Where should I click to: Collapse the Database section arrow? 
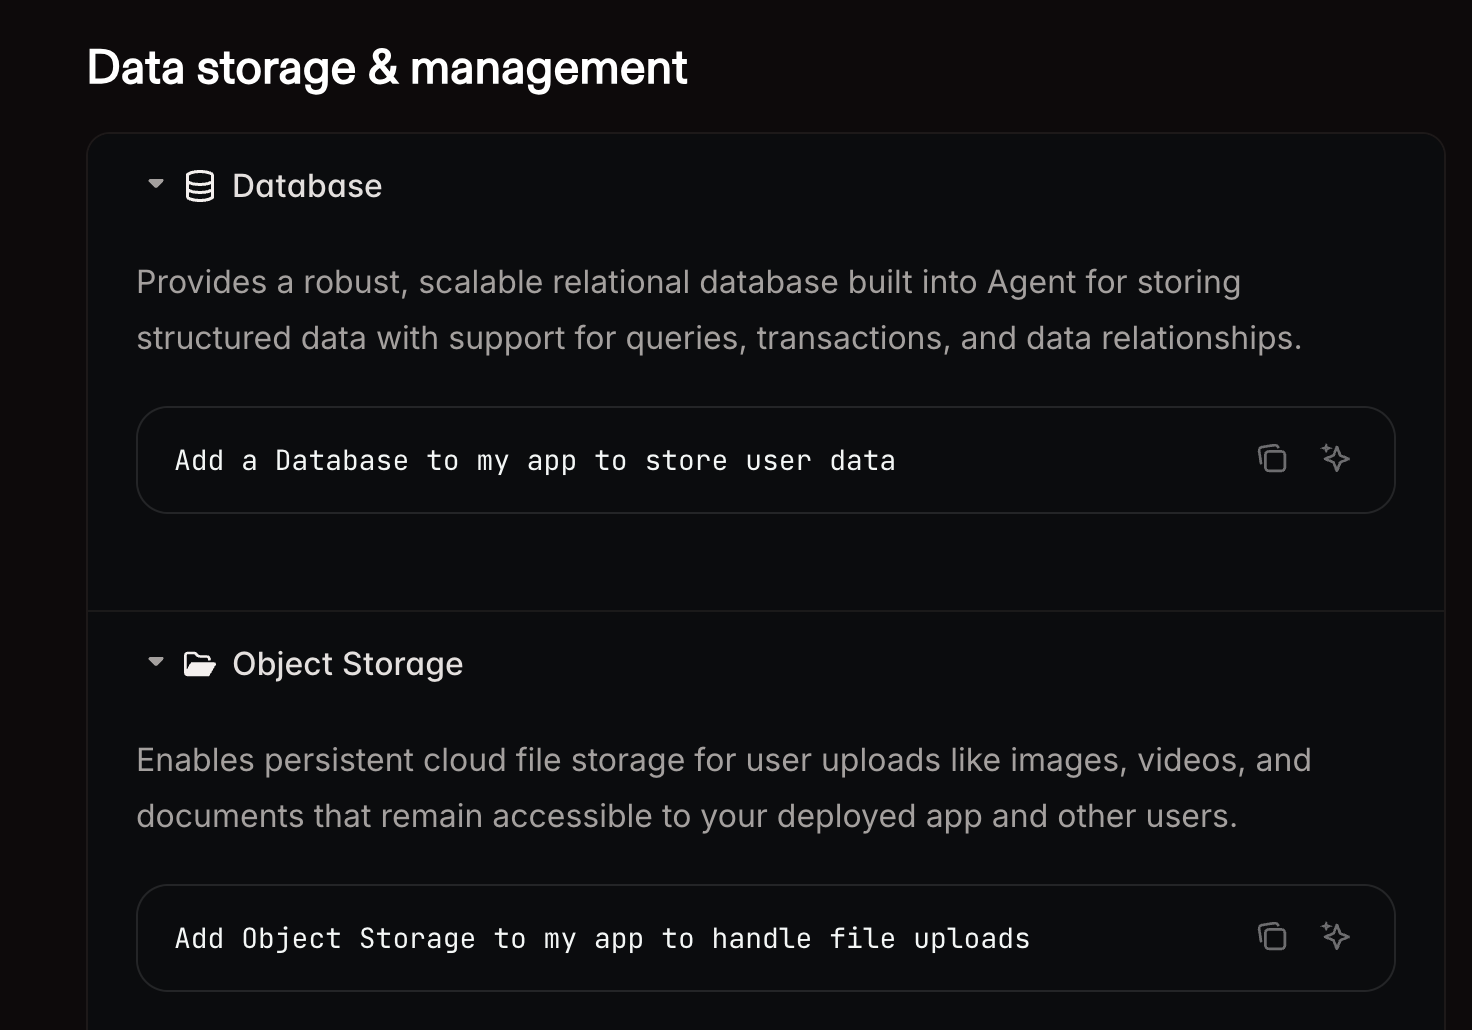(156, 184)
